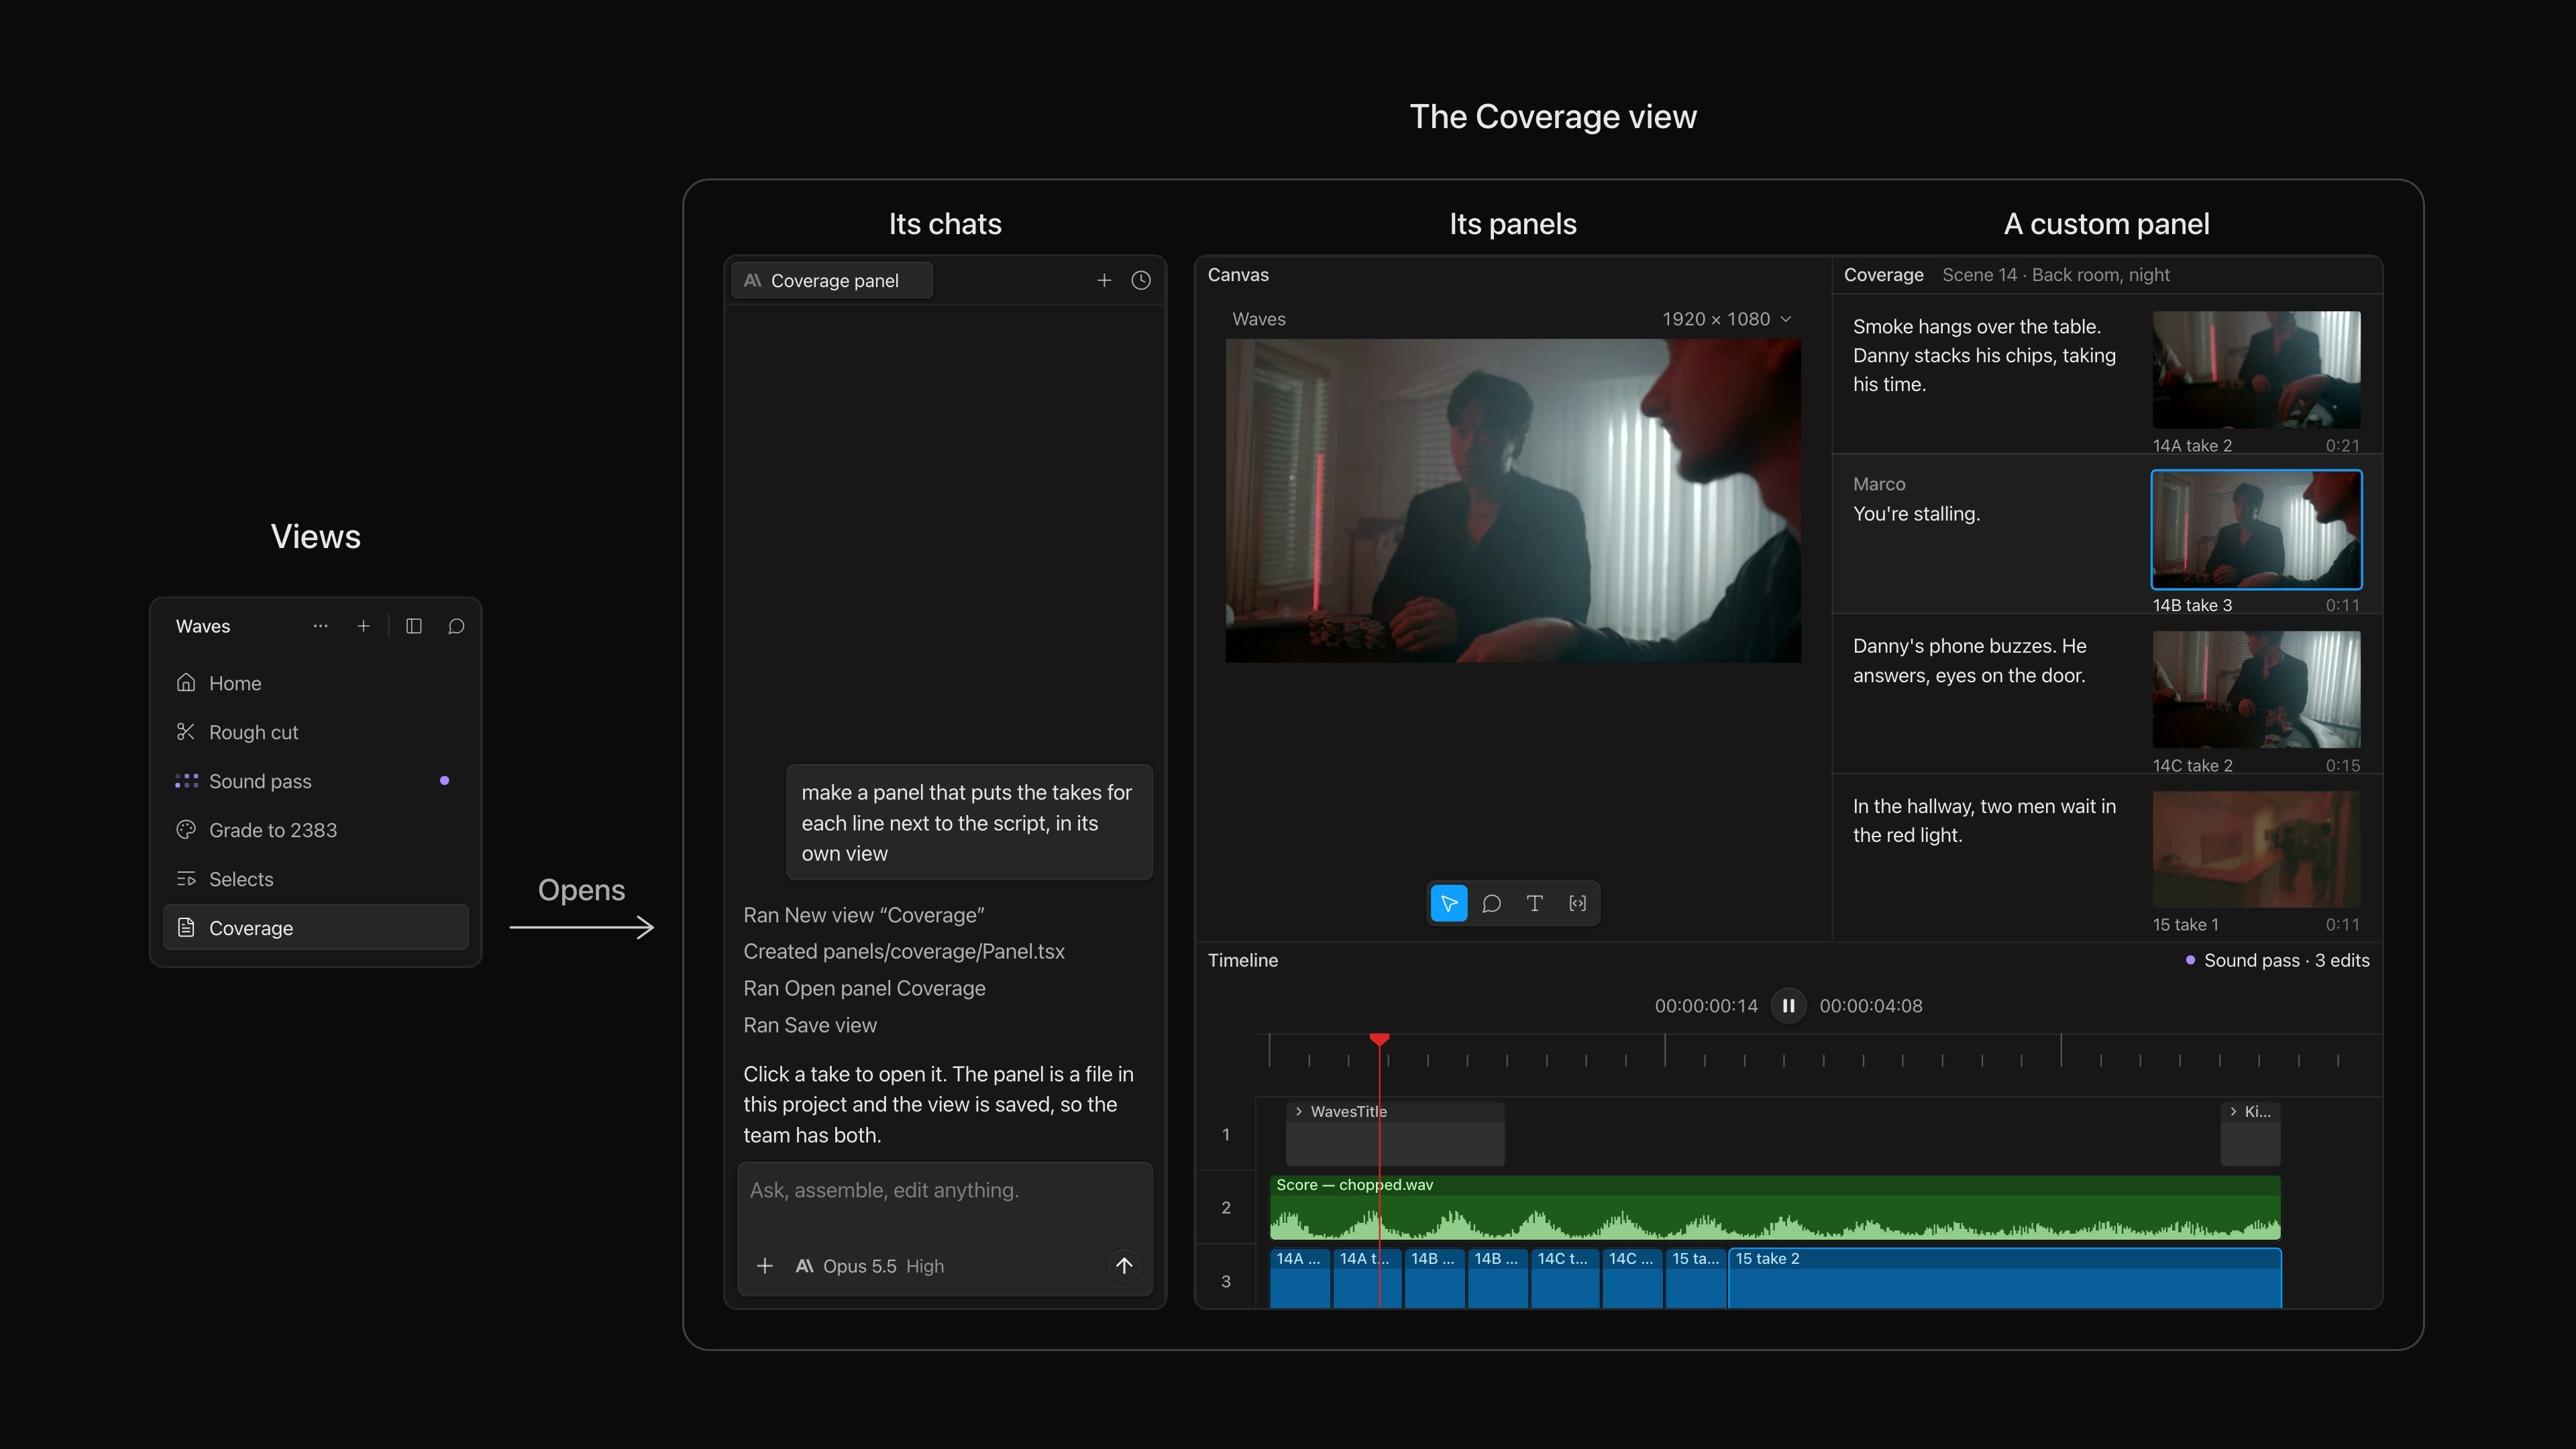Select the pointer tool in canvas toolbar
Image resolution: width=2576 pixels, height=1449 pixels.
(x=1449, y=904)
